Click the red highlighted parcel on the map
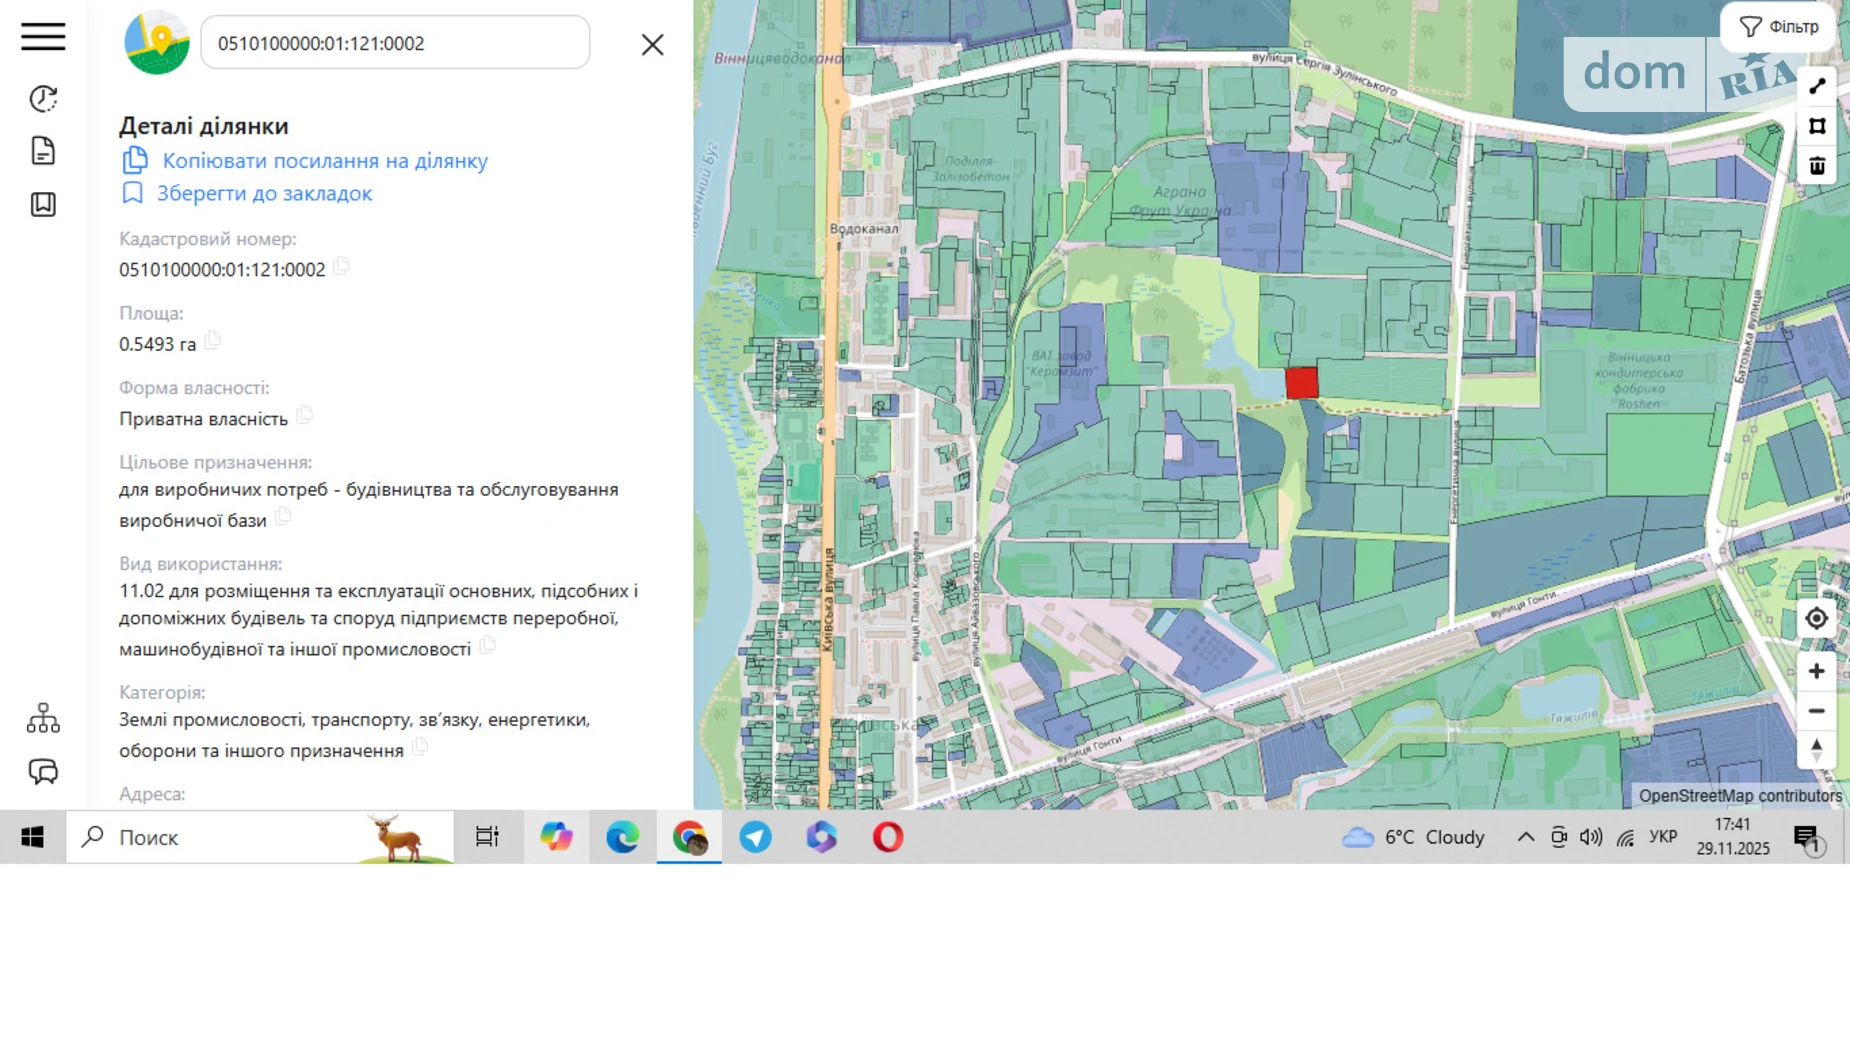Viewport: 1850px width, 1040px height. tap(1301, 383)
